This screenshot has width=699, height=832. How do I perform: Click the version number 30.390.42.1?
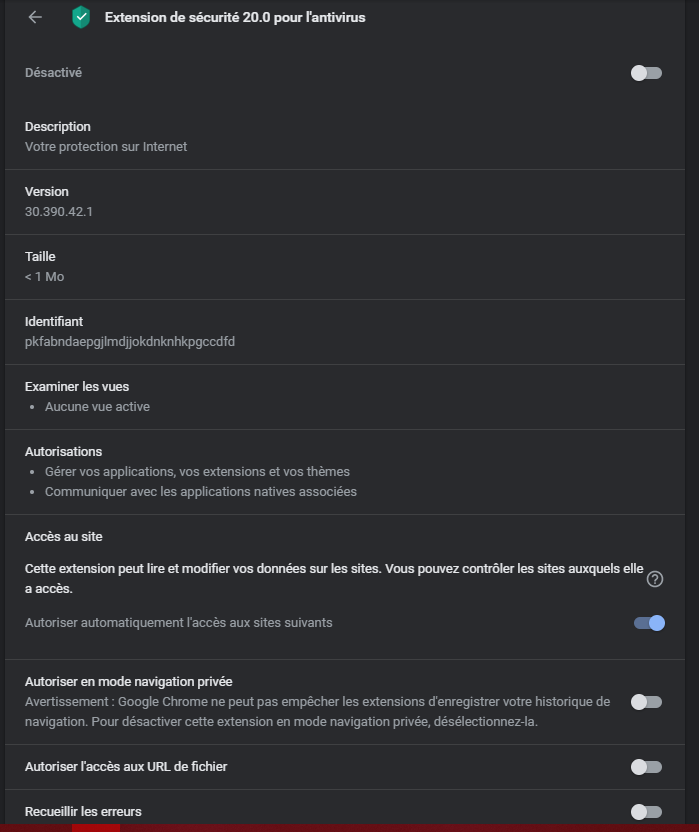[59, 212]
